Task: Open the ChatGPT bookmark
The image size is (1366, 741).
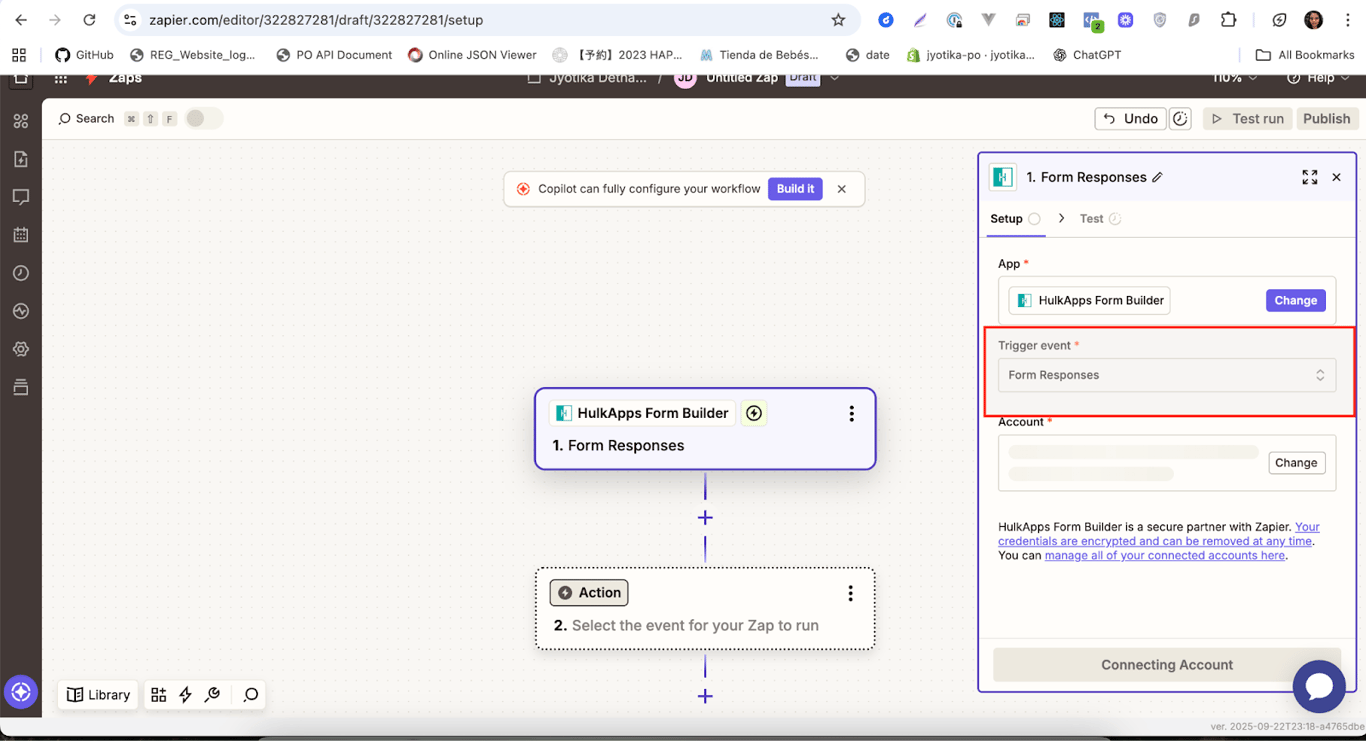Action: (x=1087, y=55)
